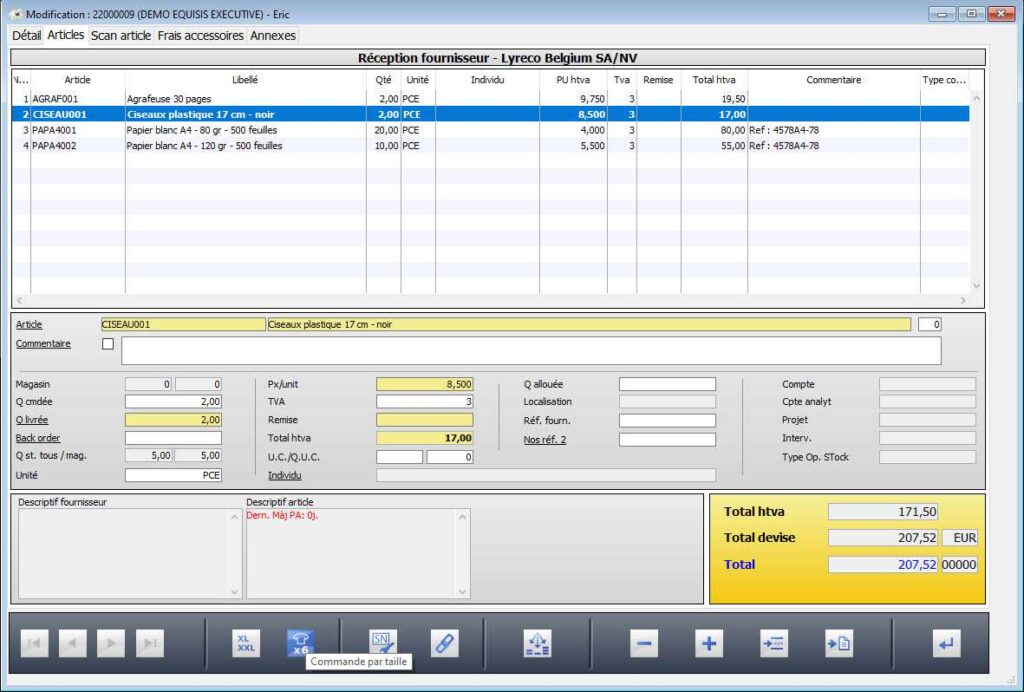Click the Commentaire column header

(833, 80)
